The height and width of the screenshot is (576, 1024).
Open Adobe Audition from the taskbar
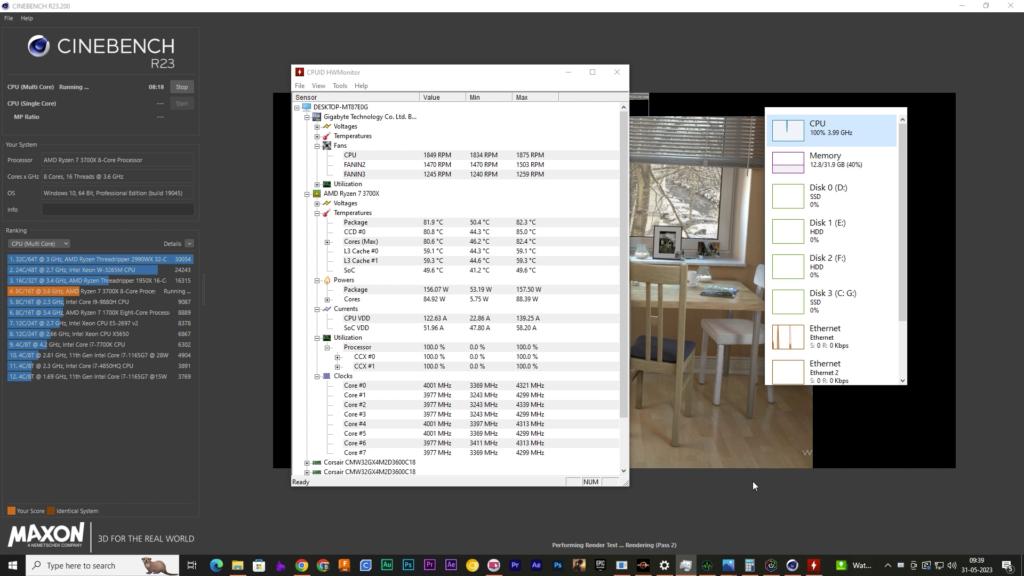pyautogui.click(x=387, y=565)
